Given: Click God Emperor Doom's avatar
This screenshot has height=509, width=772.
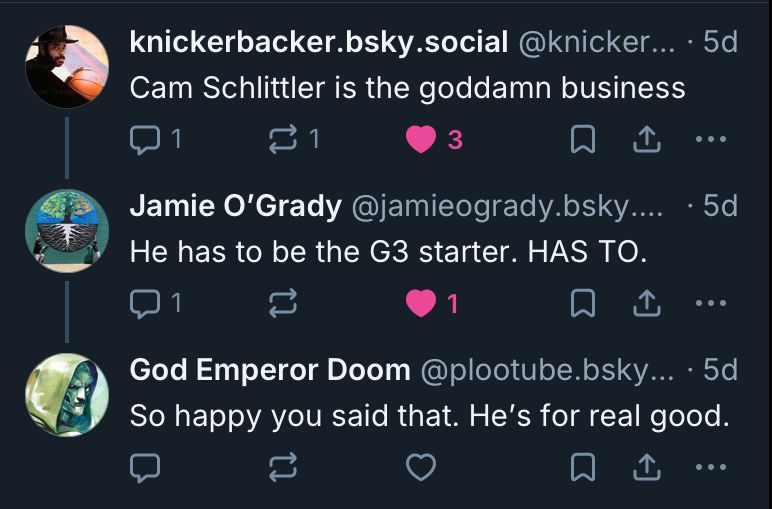Looking at the screenshot, I should click(66, 394).
